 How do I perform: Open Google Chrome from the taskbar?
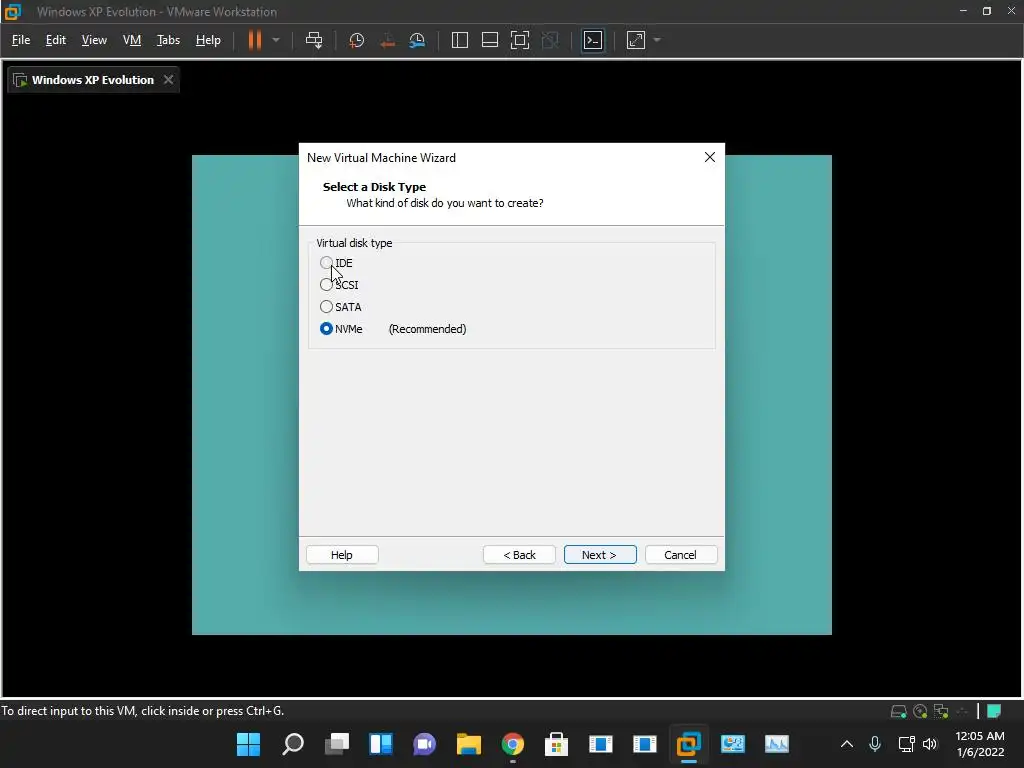click(513, 744)
